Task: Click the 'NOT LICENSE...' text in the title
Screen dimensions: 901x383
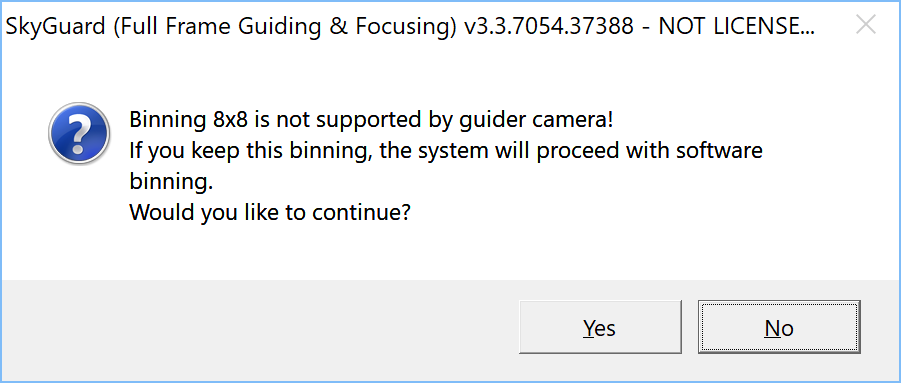Action: click(x=737, y=26)
